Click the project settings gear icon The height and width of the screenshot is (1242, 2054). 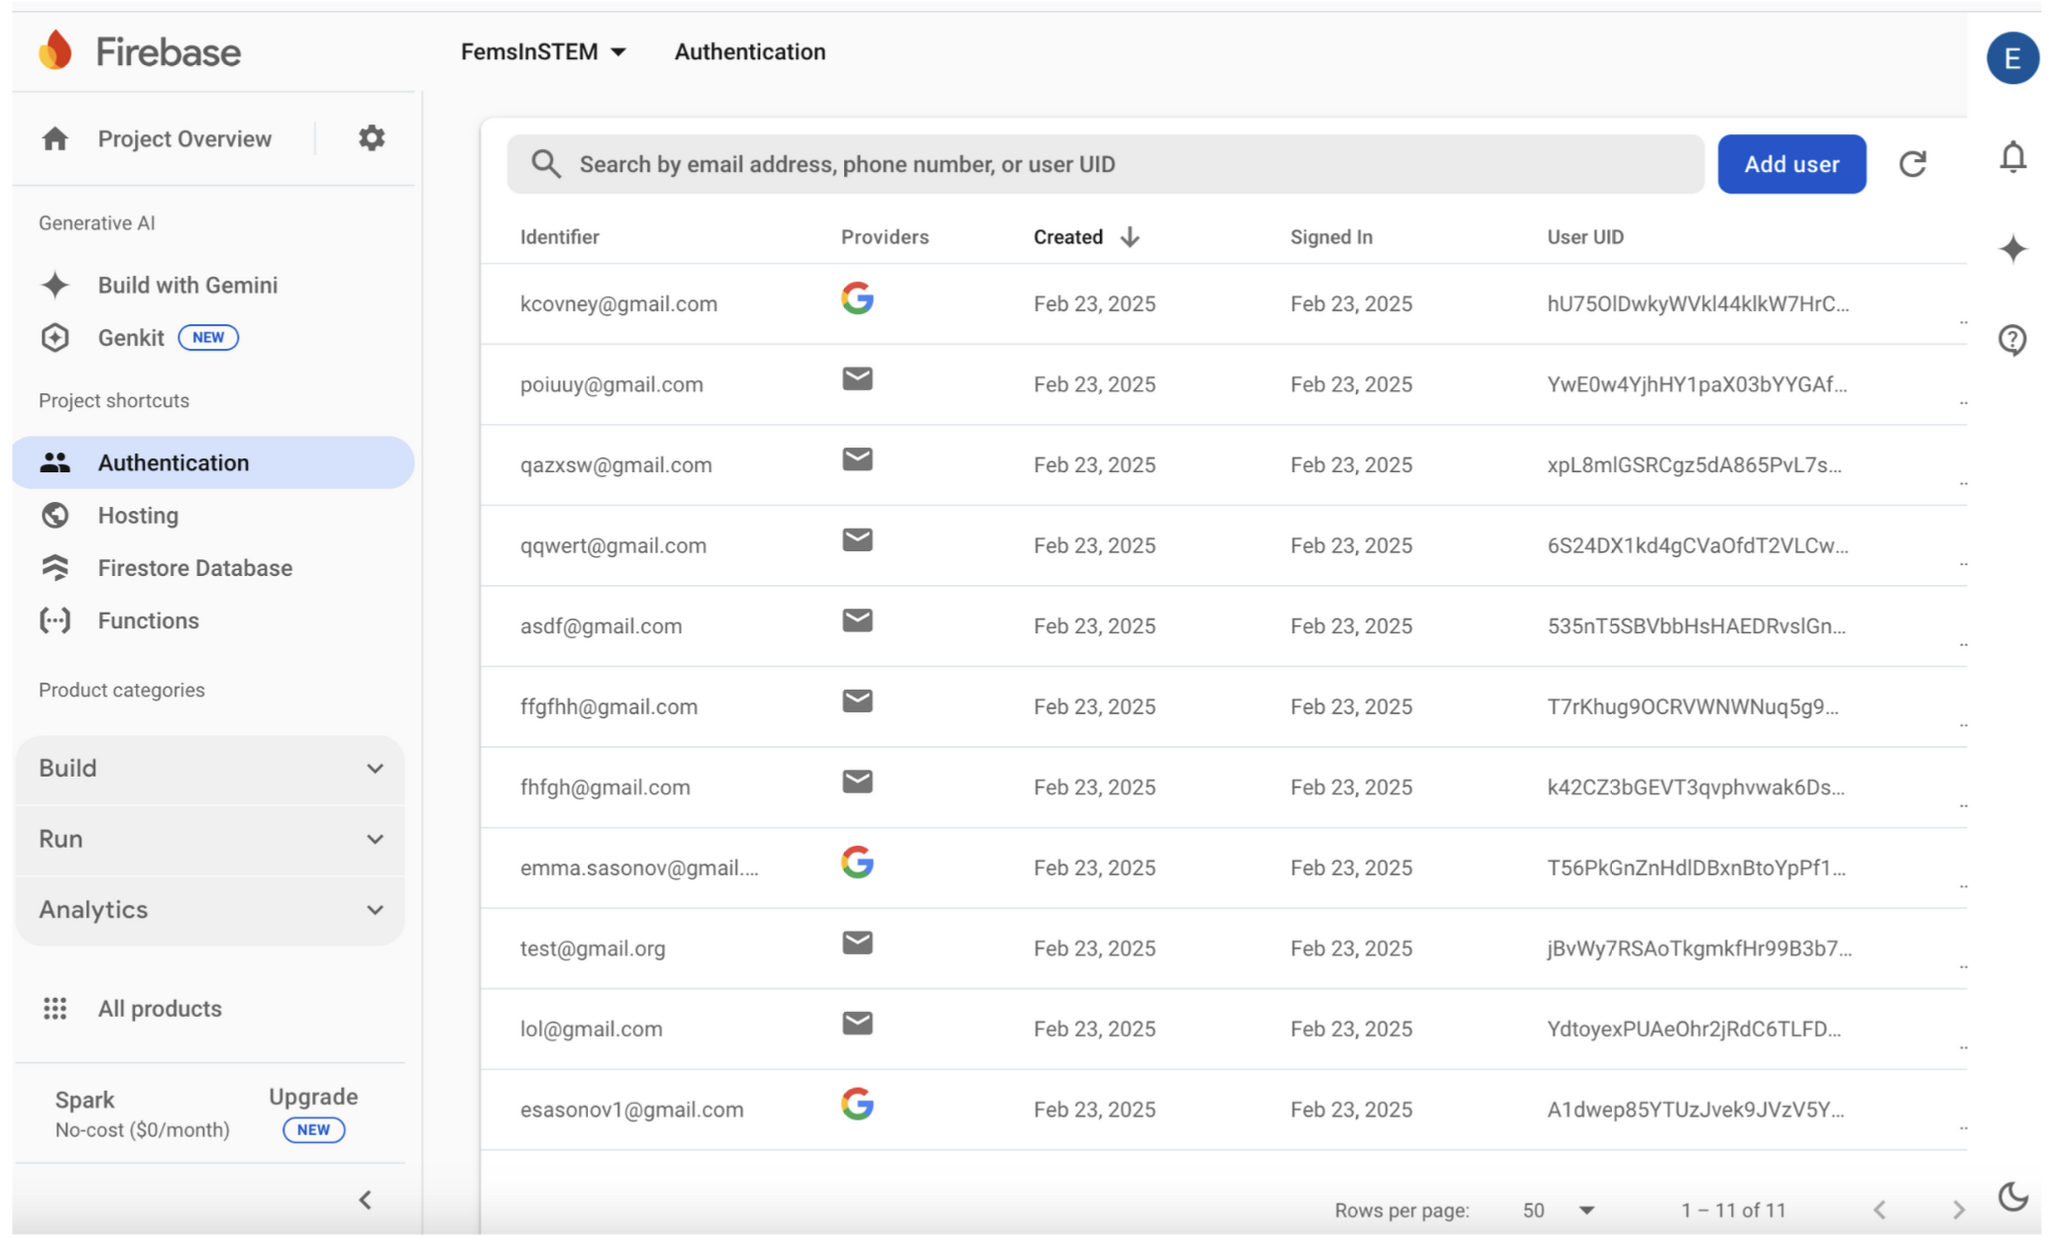click(x=371, y=138)
